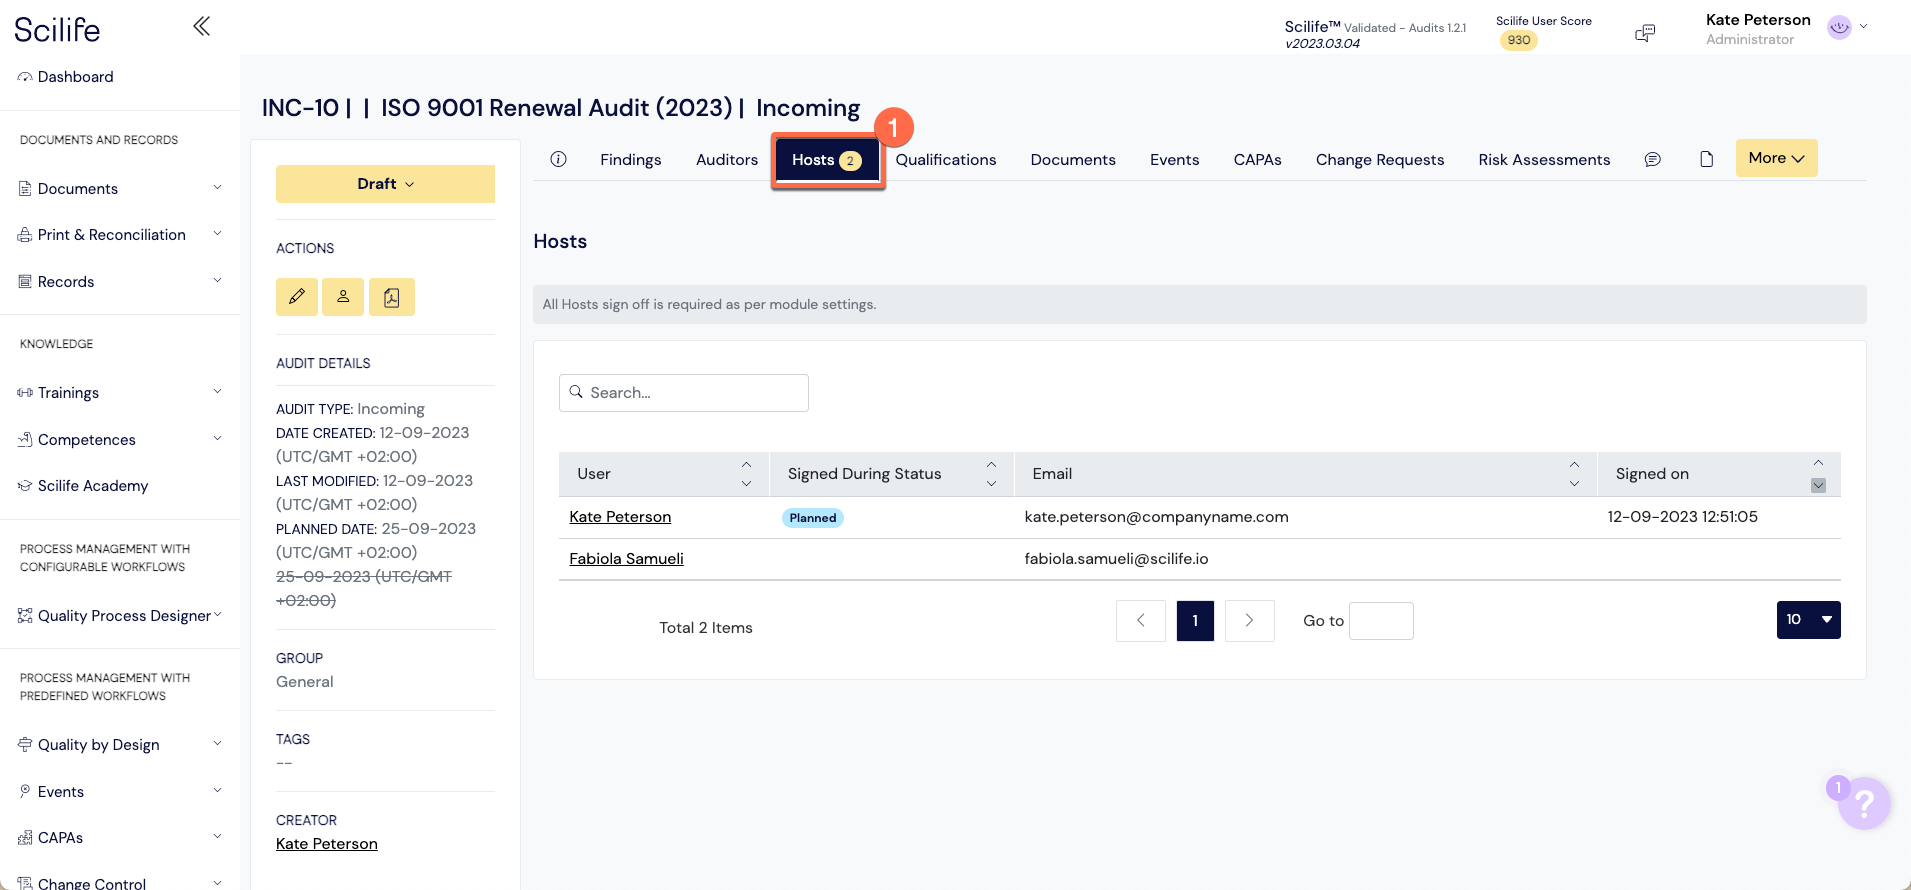1911x890 pixels.
Task: Open the help question mark bubble
Action: coord(1863,803)
